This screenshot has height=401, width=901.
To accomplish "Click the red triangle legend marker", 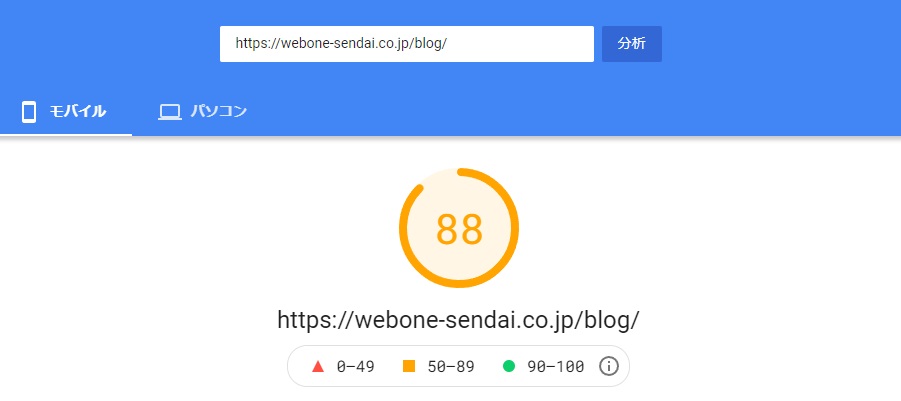I will pos(318,366).
